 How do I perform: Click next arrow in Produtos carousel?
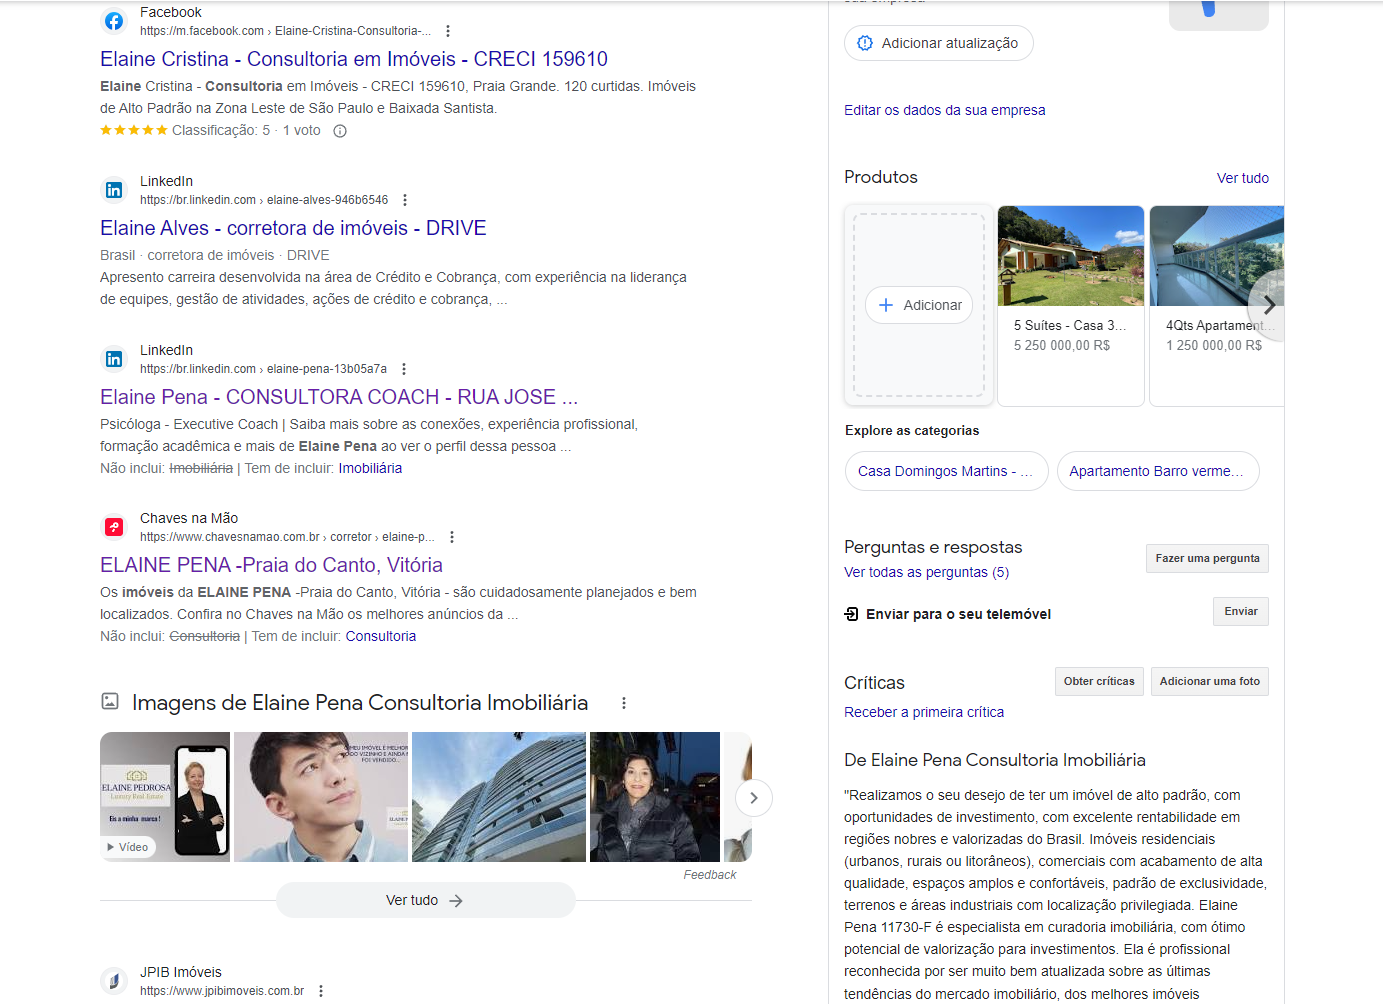pyautogui.click(x=1268, y=306)
